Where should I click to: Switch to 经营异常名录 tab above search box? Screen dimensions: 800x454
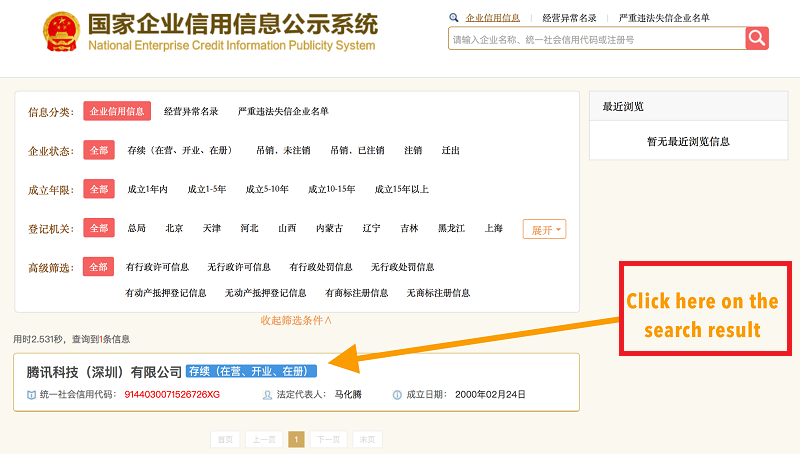click(x=569, y=18)
